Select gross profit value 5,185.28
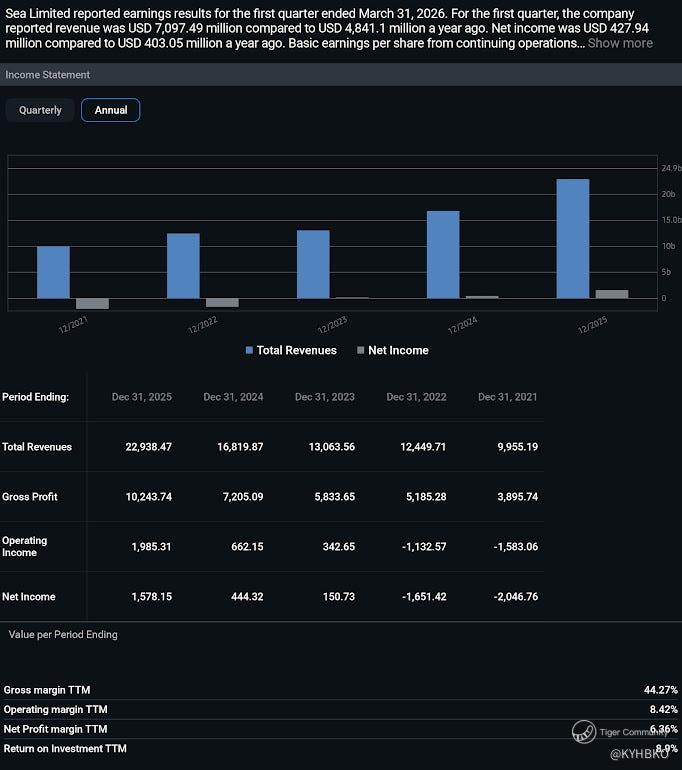This screenshot has height=770, width=682. [x=426, y=496]
